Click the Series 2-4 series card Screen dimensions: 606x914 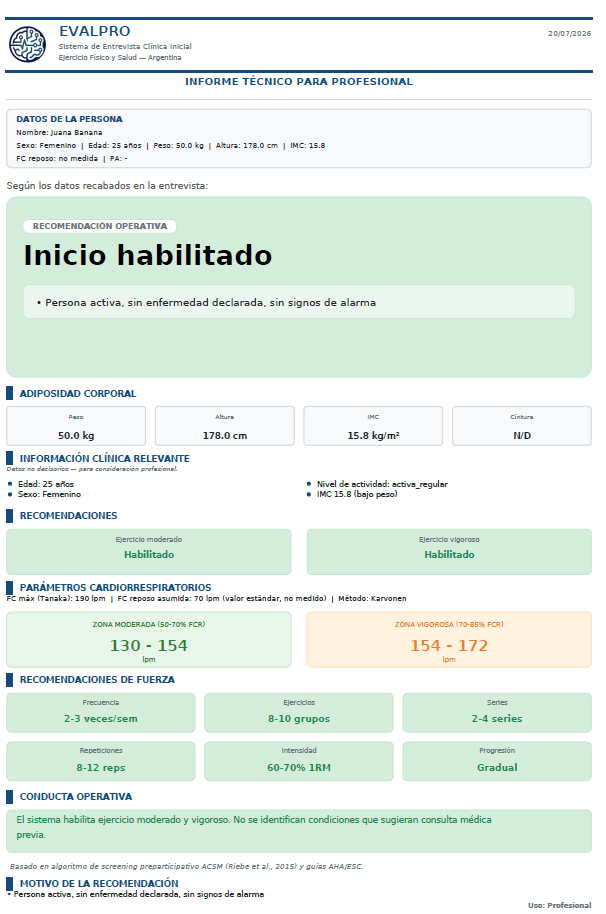point(497,713)
